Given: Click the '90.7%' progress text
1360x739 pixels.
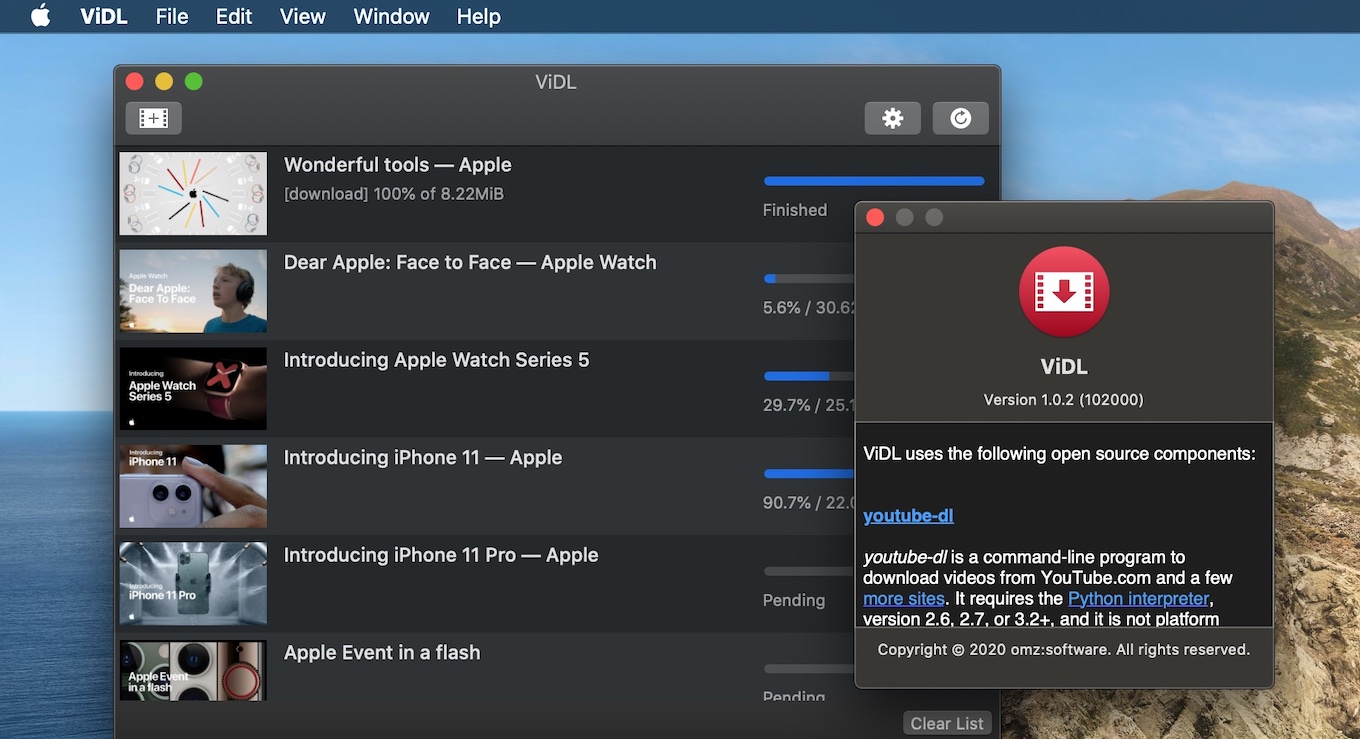Looking at the screenshot, I should point(786,503).
